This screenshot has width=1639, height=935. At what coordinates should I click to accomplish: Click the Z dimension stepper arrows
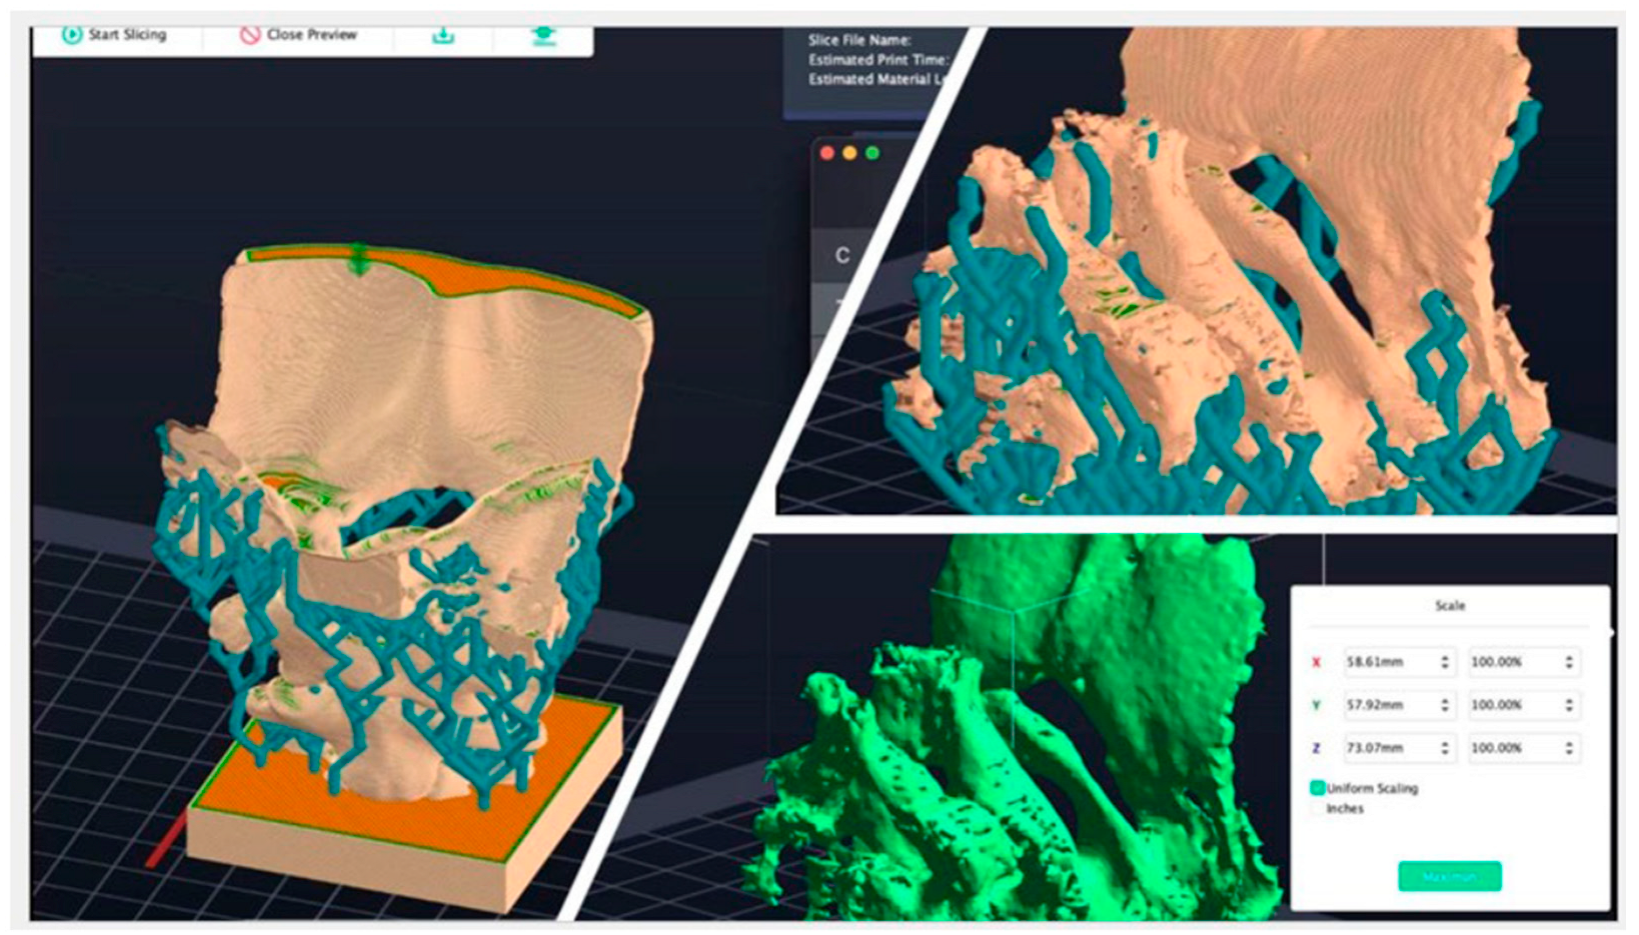(1444, 748)
